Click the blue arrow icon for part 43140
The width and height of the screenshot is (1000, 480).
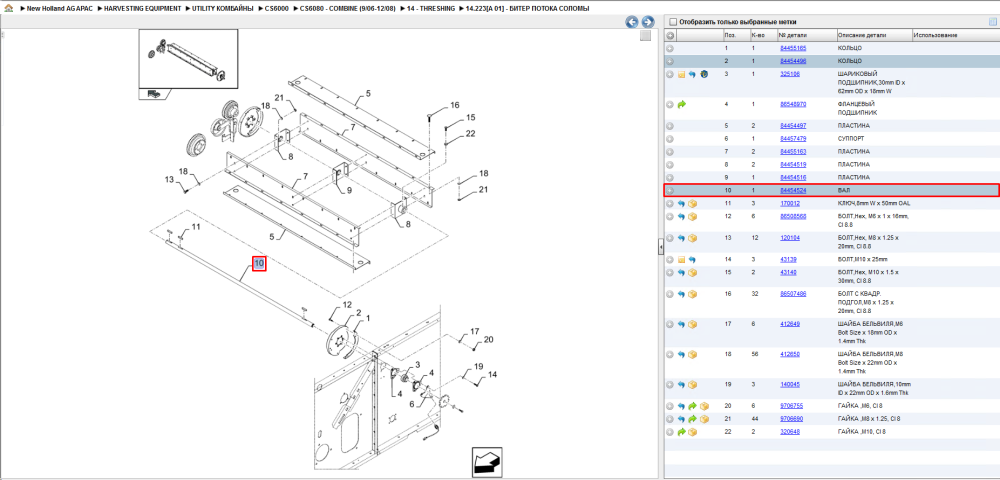pos(681,273)
